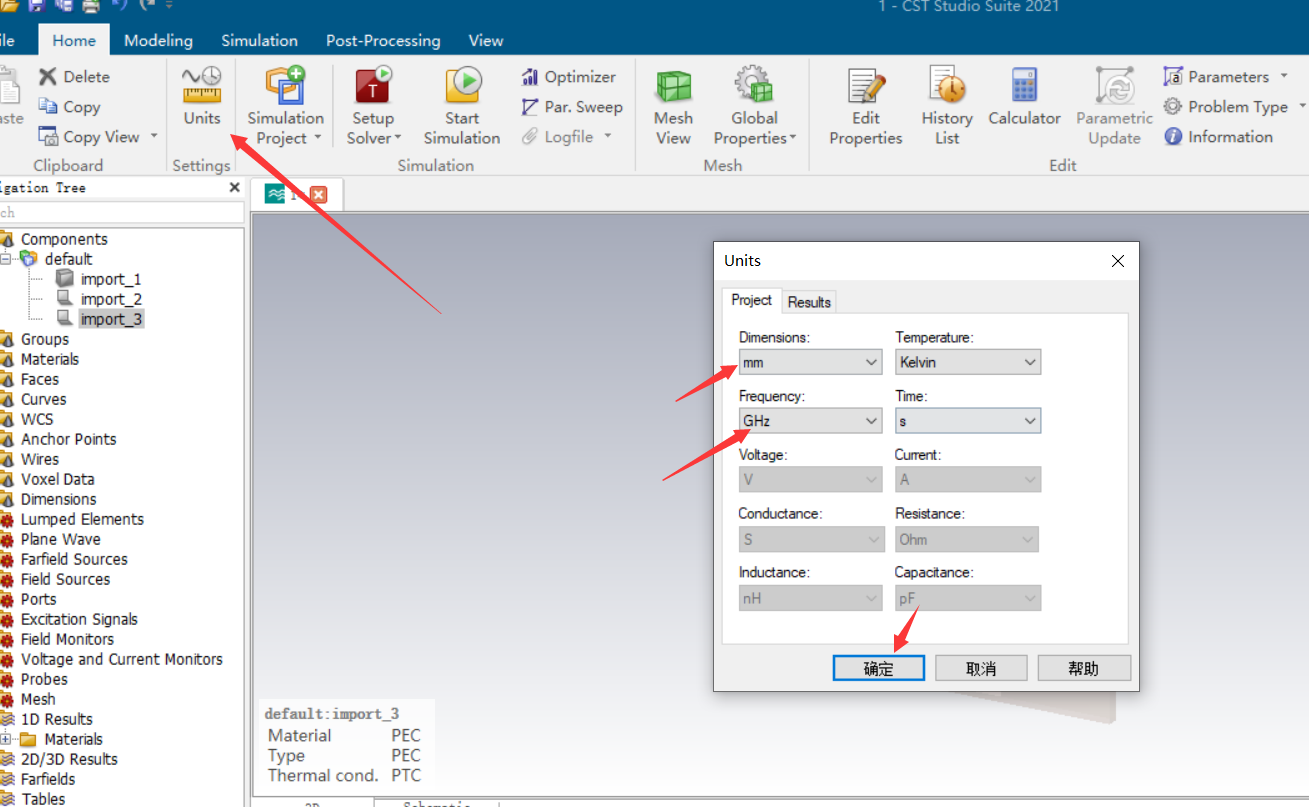Select Lumped Elements in tree
The height and width of the screenshot is (807, 1309).
82,519
